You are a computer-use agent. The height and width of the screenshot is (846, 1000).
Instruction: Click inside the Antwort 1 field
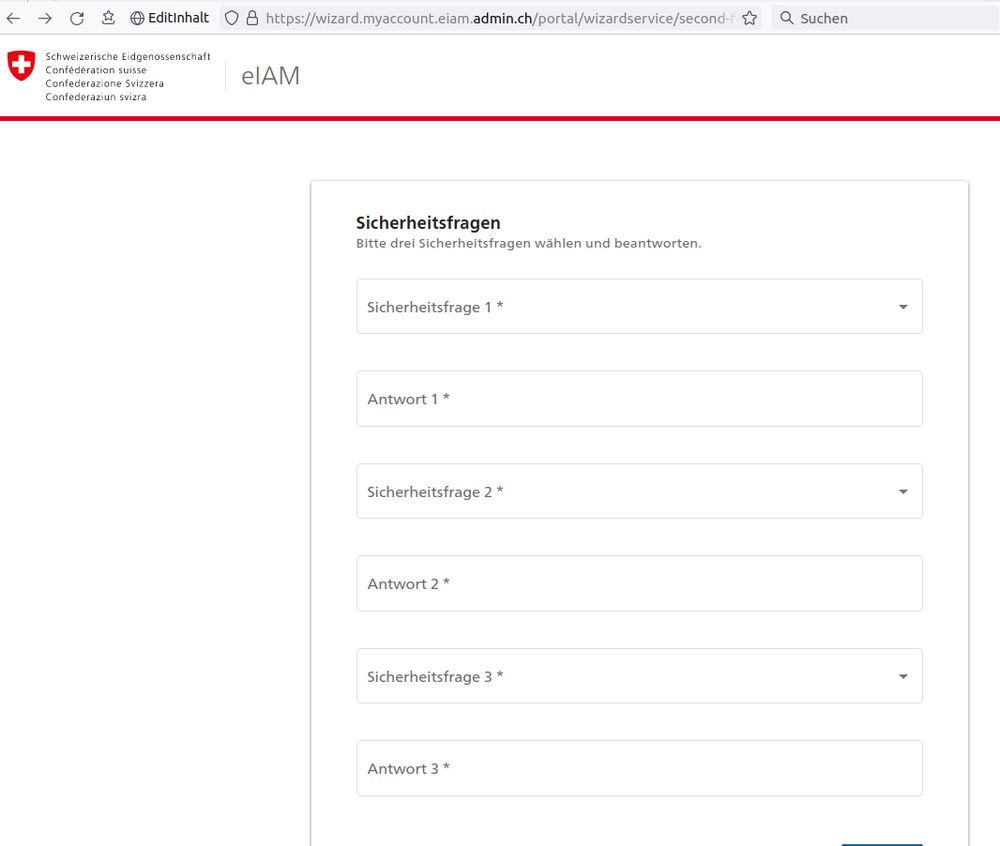pos(640,398)
